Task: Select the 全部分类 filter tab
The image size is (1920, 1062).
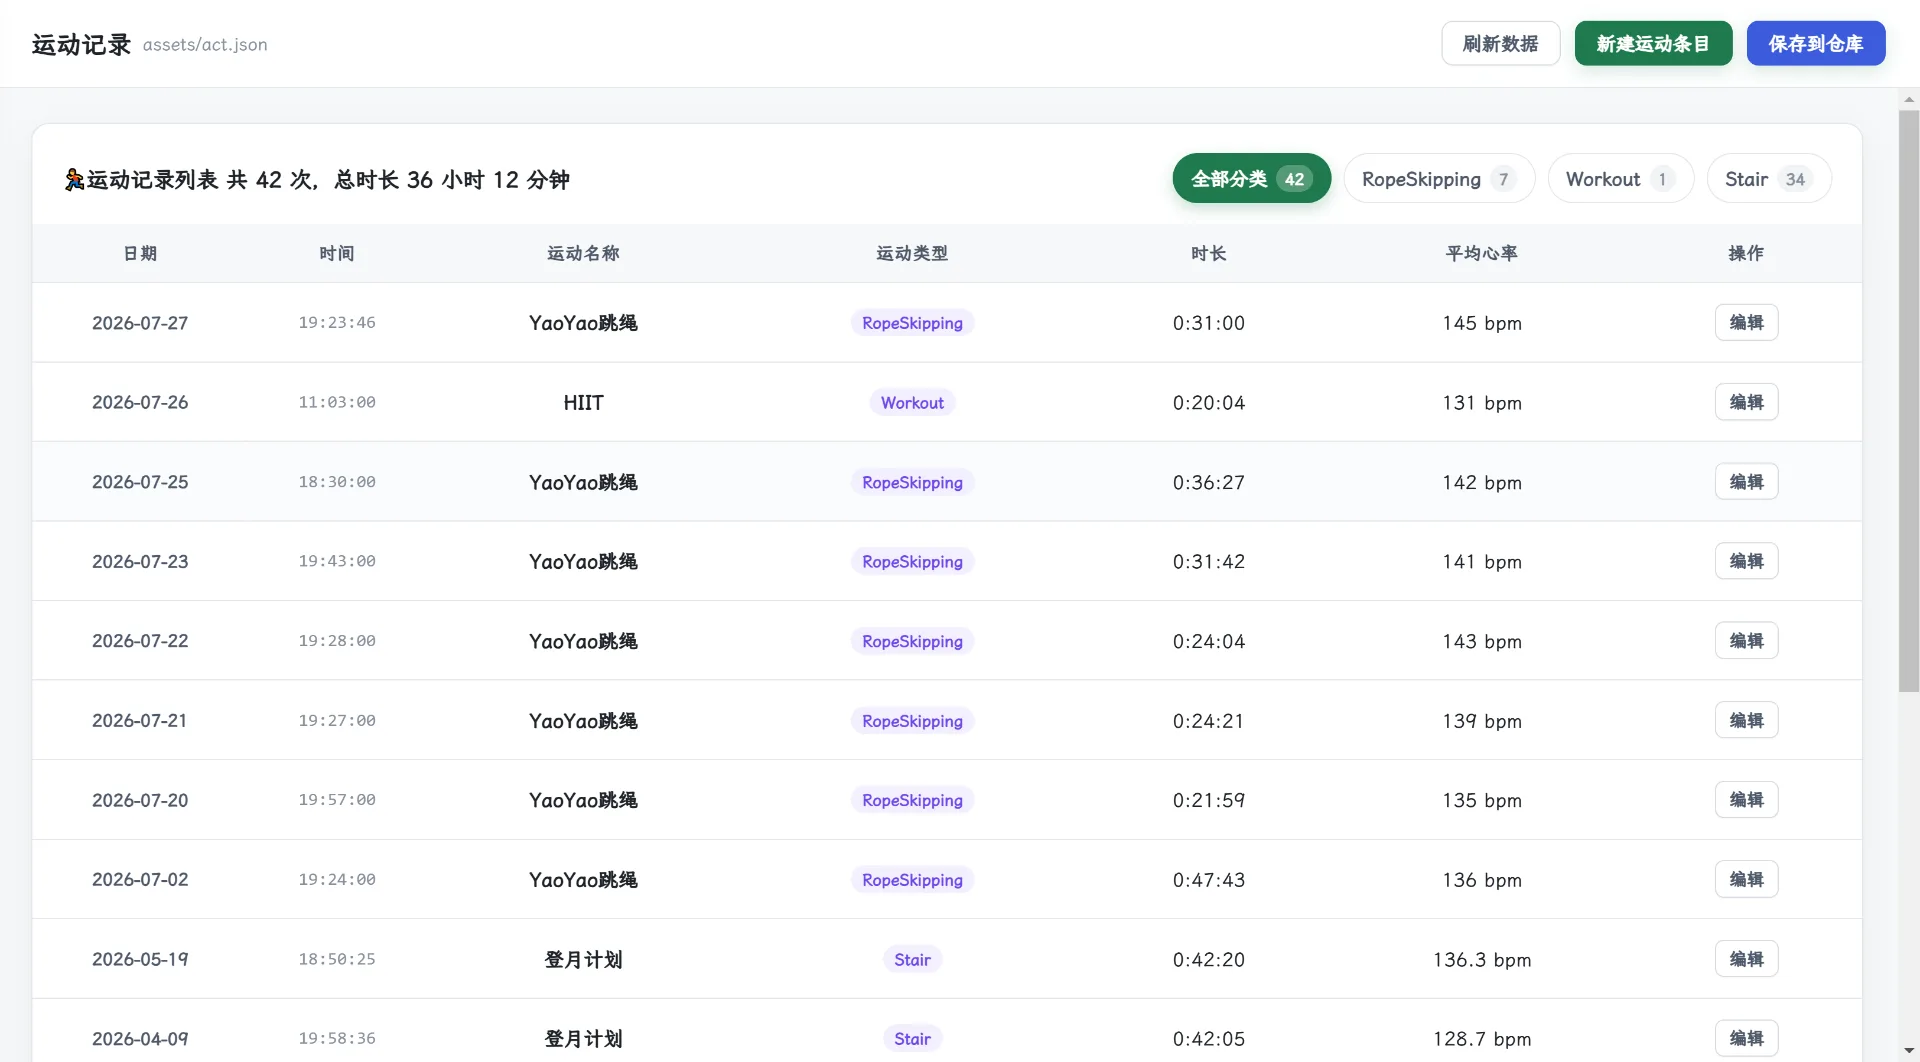Action: [1251, 179]
